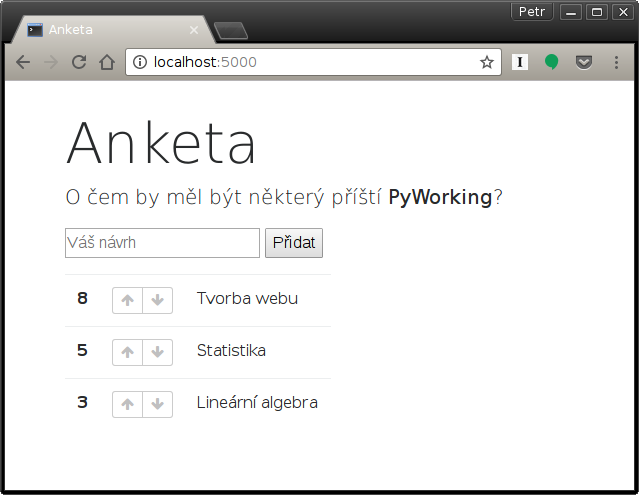The width and height of the screenshot is (639, 495).
Task: Click the vote count 3
Action: click(x=82, y=403)
